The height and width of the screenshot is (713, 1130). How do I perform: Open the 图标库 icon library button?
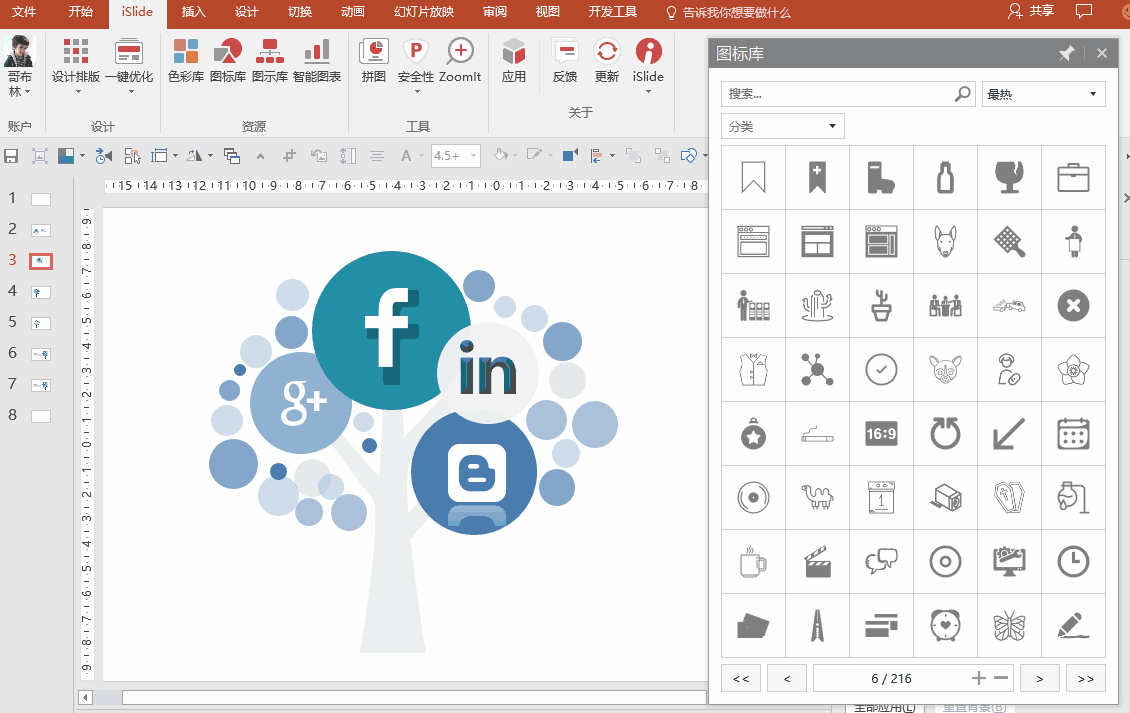pyautogui.click(x=228, y=61)
